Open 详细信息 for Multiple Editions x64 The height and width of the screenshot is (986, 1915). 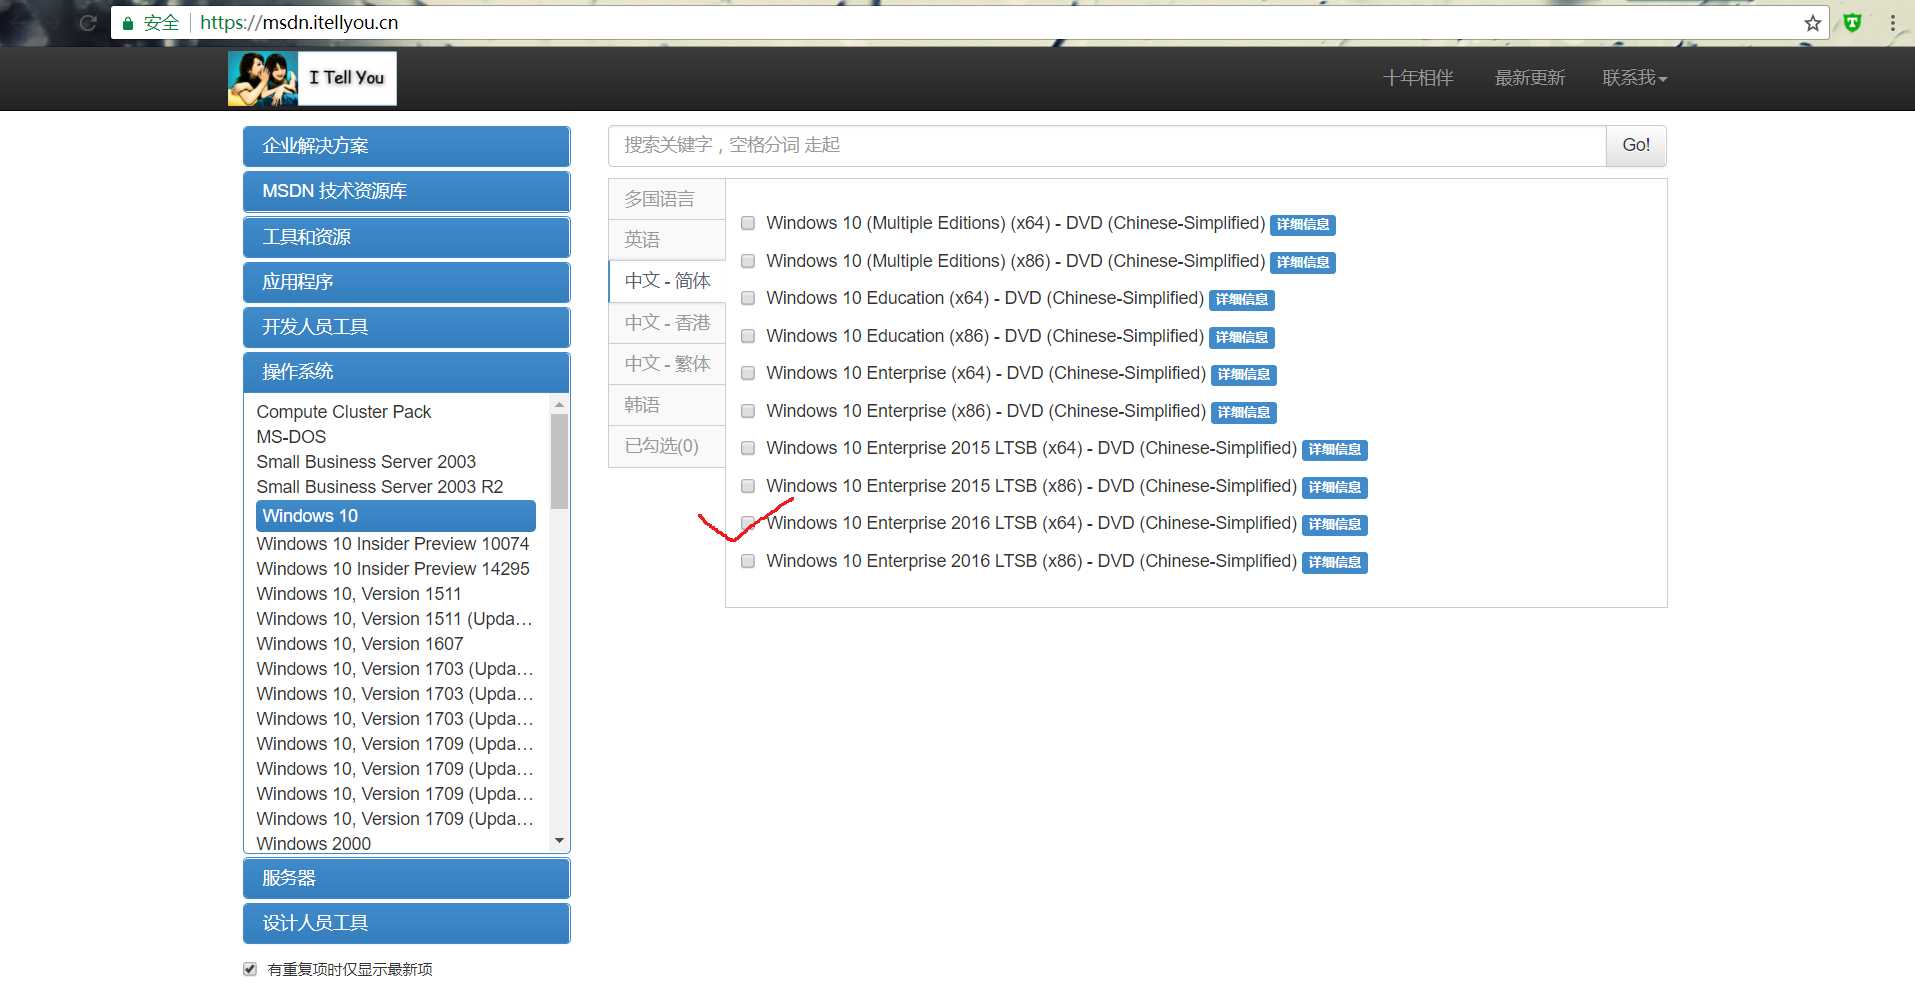(1303, 225)
